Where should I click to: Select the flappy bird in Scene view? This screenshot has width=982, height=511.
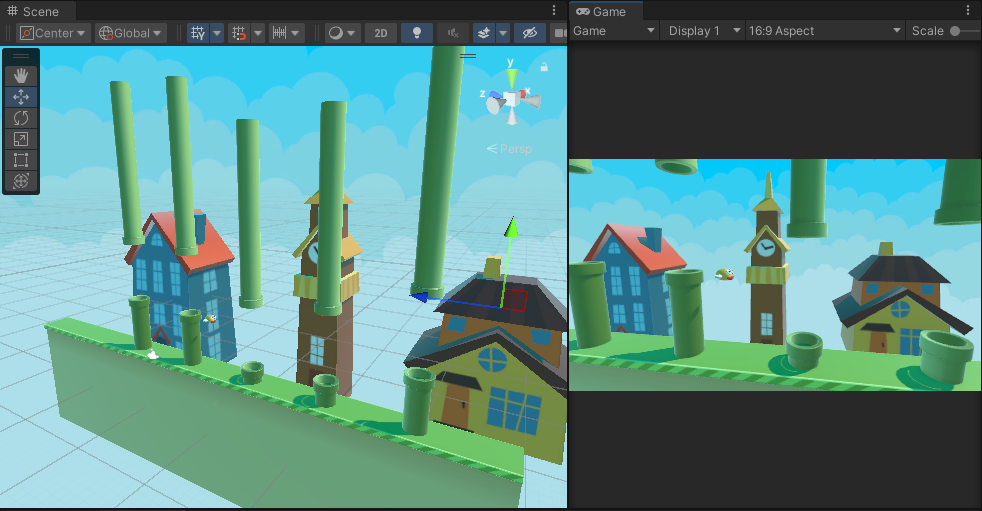coord(210,319)
